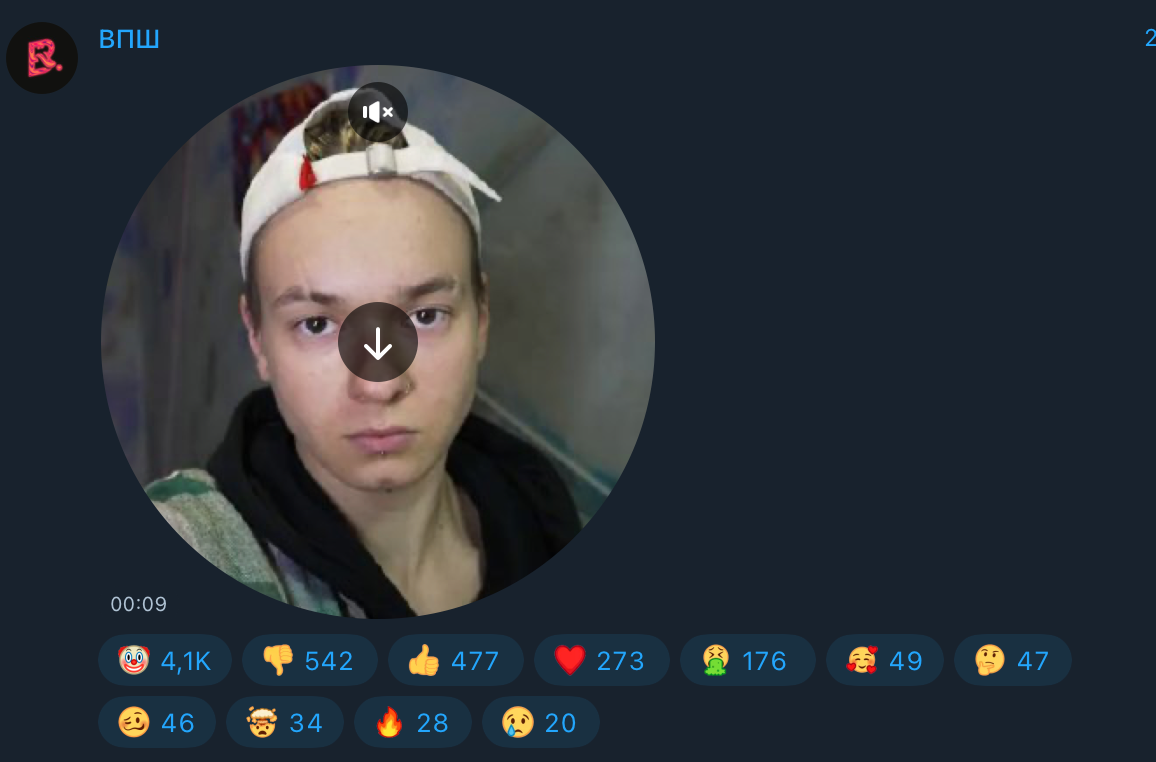Image resolution: width=1156 pixels, height=762 pixels.
Task: Open the ВПШ channel avatar
Action: (42, 57)
